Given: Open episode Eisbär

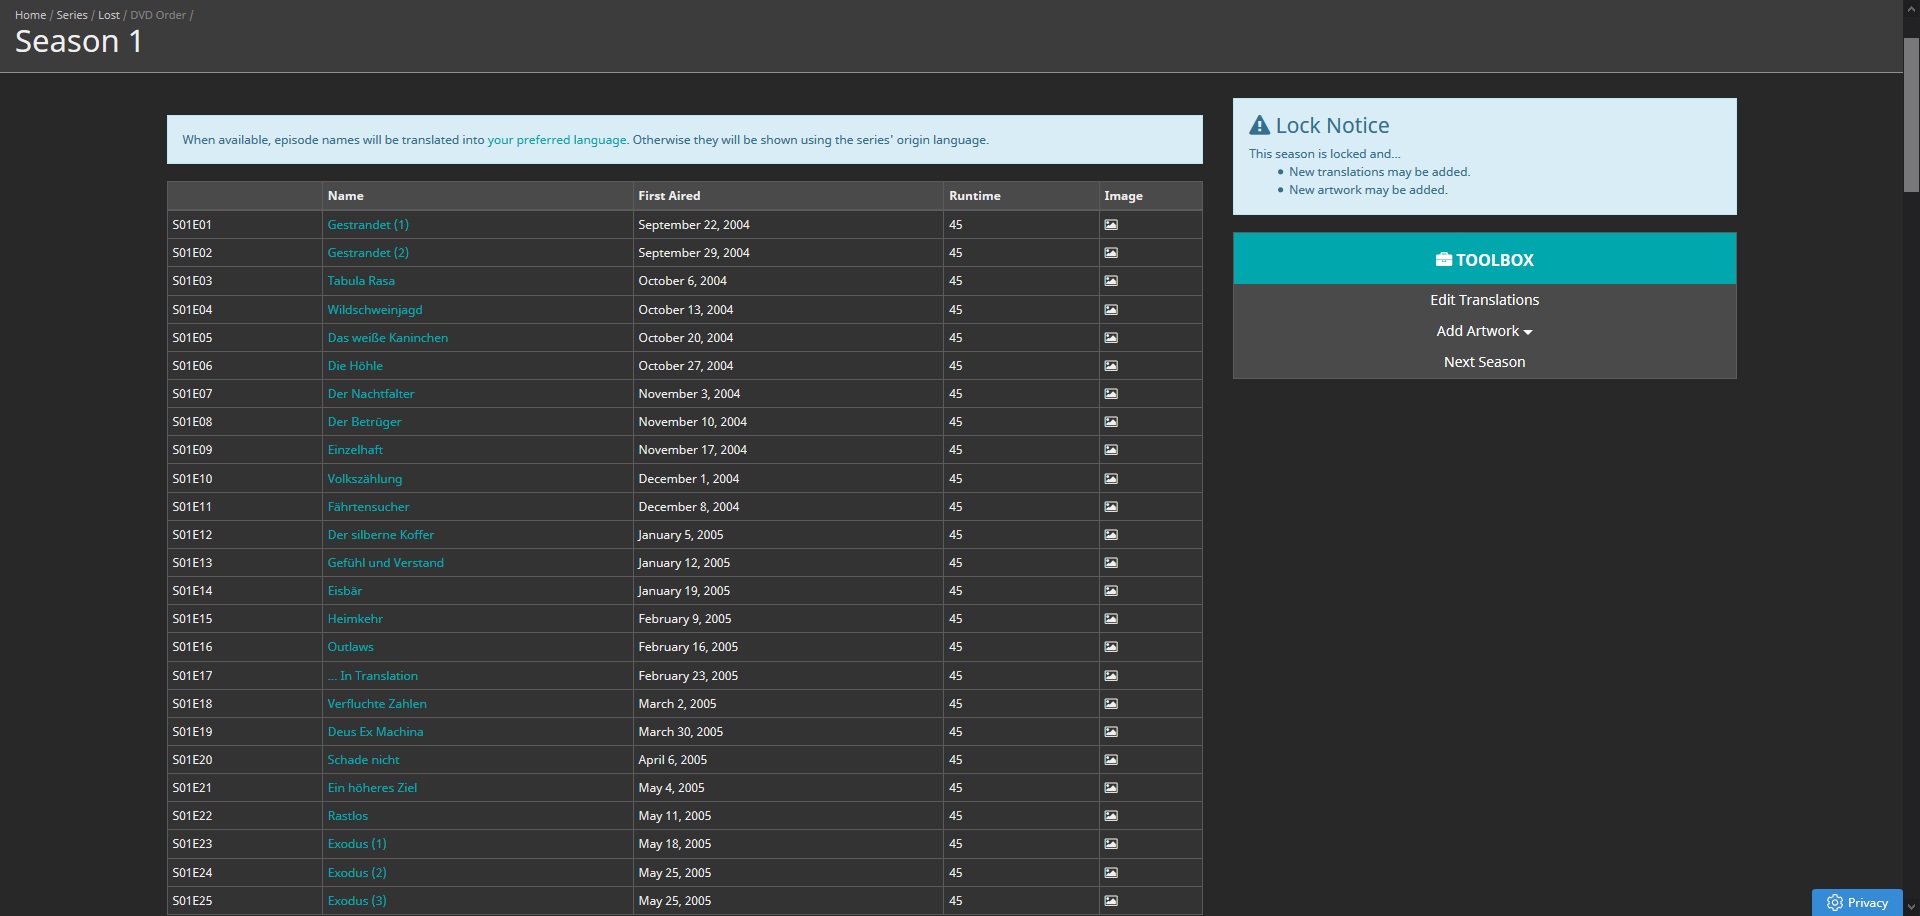Looking at the screenshot, I should [x=345, y=591].
